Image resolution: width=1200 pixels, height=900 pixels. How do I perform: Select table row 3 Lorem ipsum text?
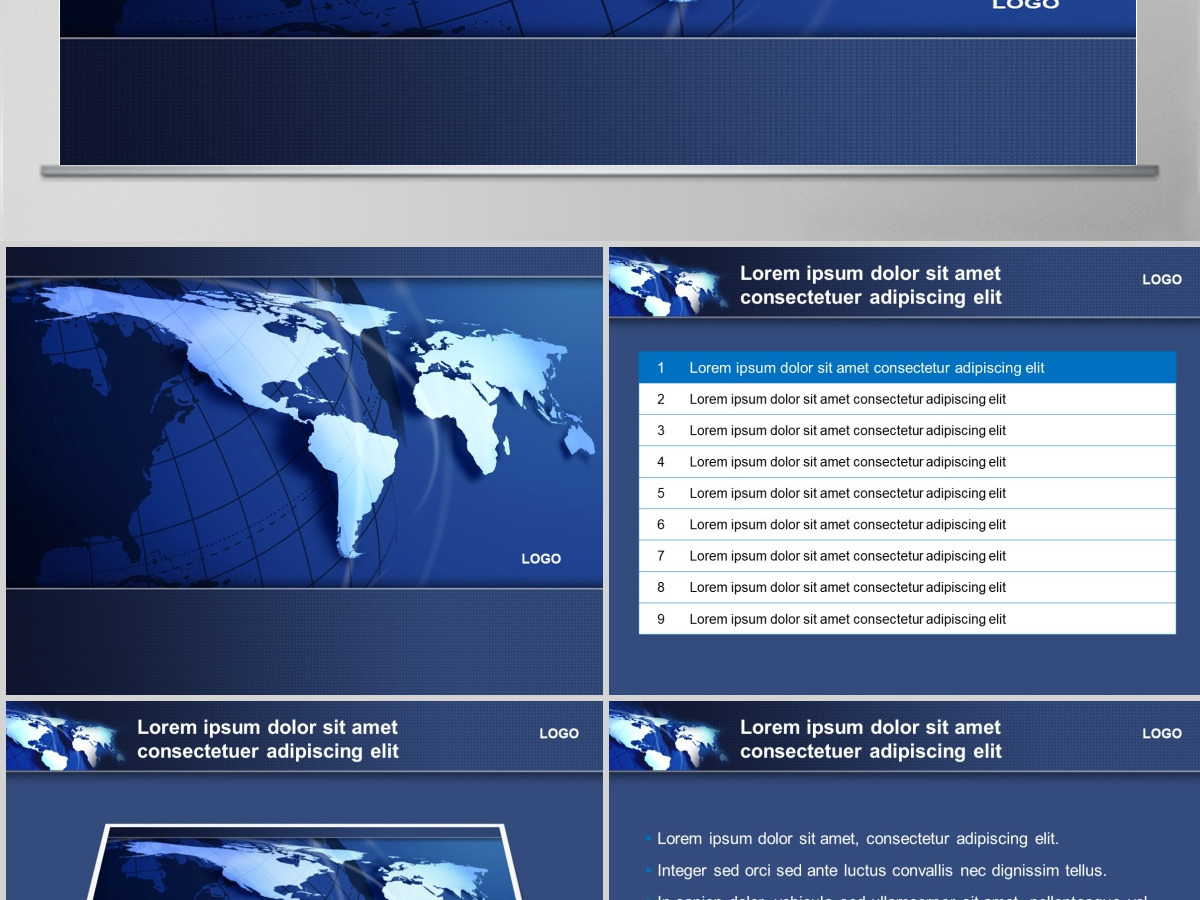847,431
